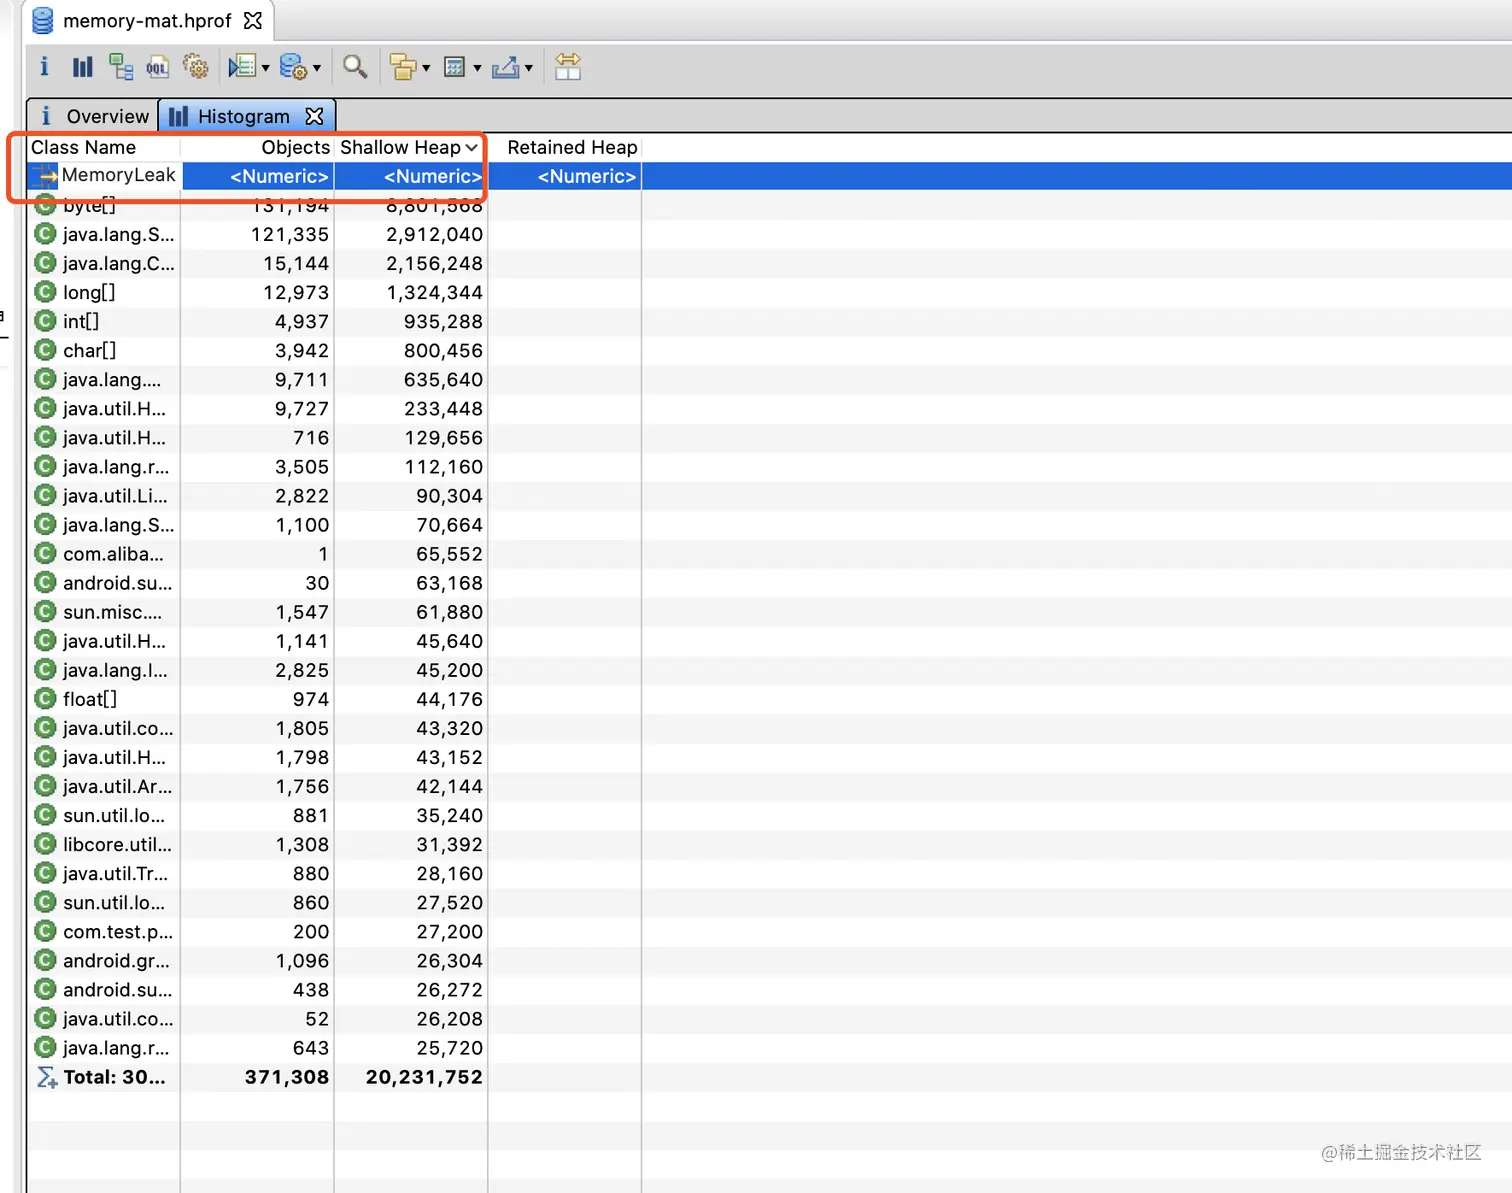Click the Export results icon
This screenshot has width=1512, height=1193.
(506, 67)
